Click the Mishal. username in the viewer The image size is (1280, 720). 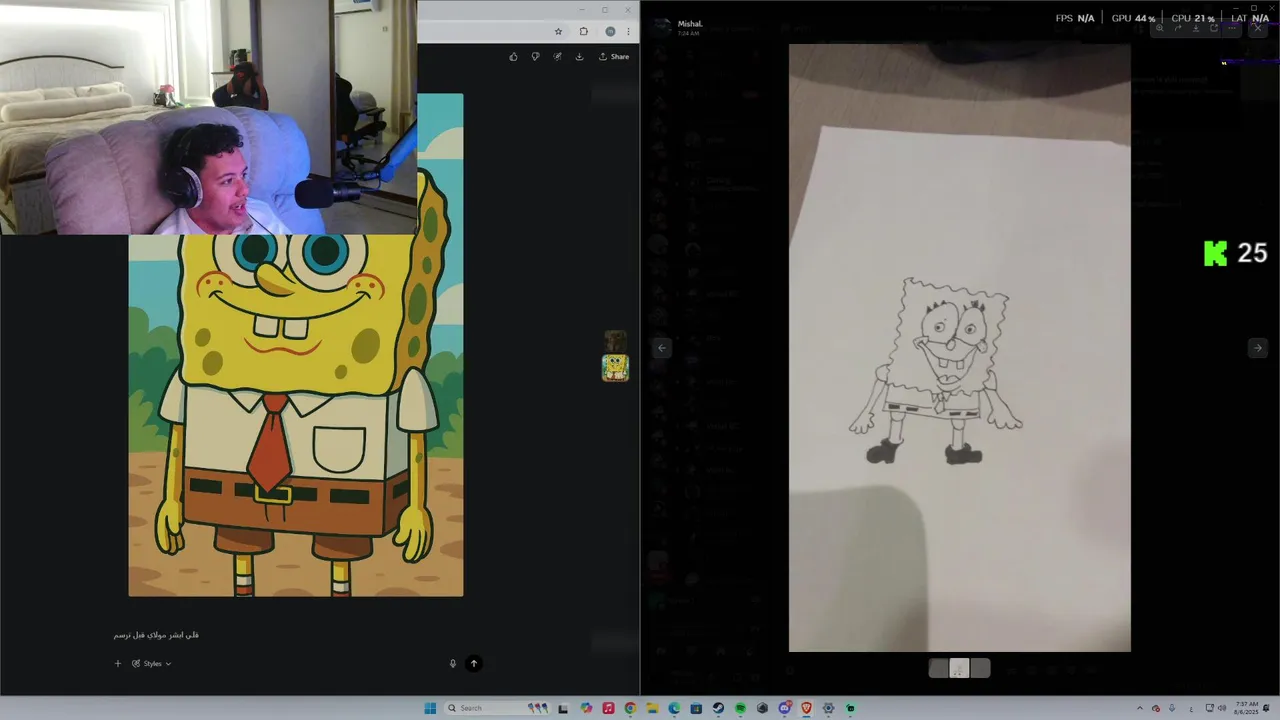[x=690, y=24]
